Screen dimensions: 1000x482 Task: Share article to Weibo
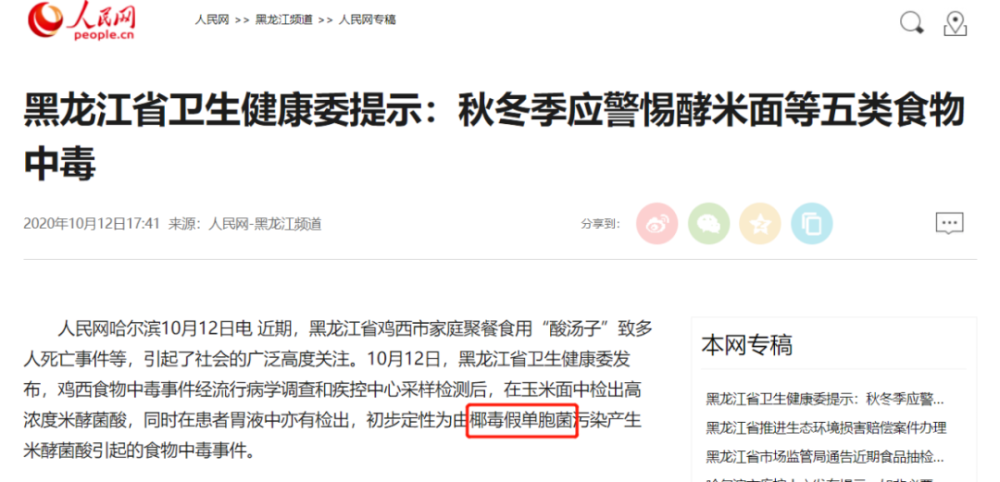click(657, 224)
